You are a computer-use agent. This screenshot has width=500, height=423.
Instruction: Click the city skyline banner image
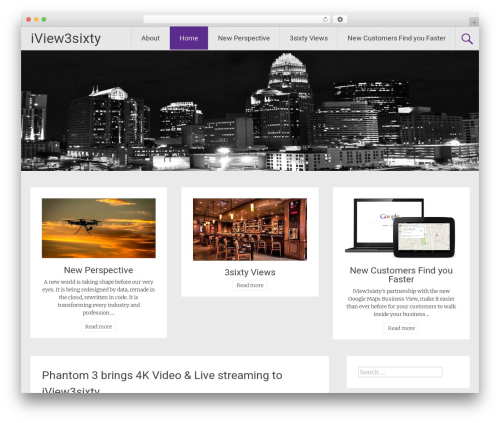[x=250, y=111]
